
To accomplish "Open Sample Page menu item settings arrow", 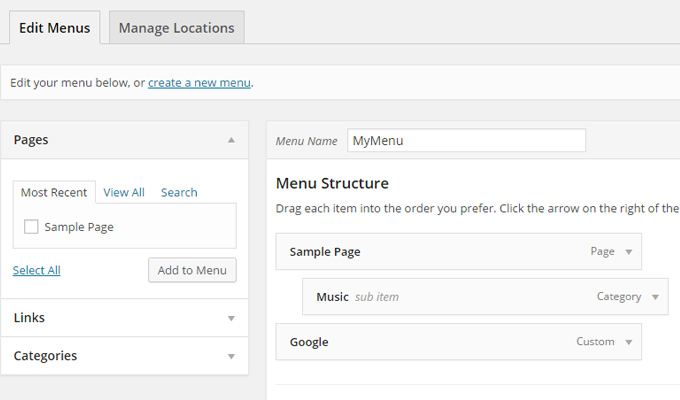I will [628, 252].
